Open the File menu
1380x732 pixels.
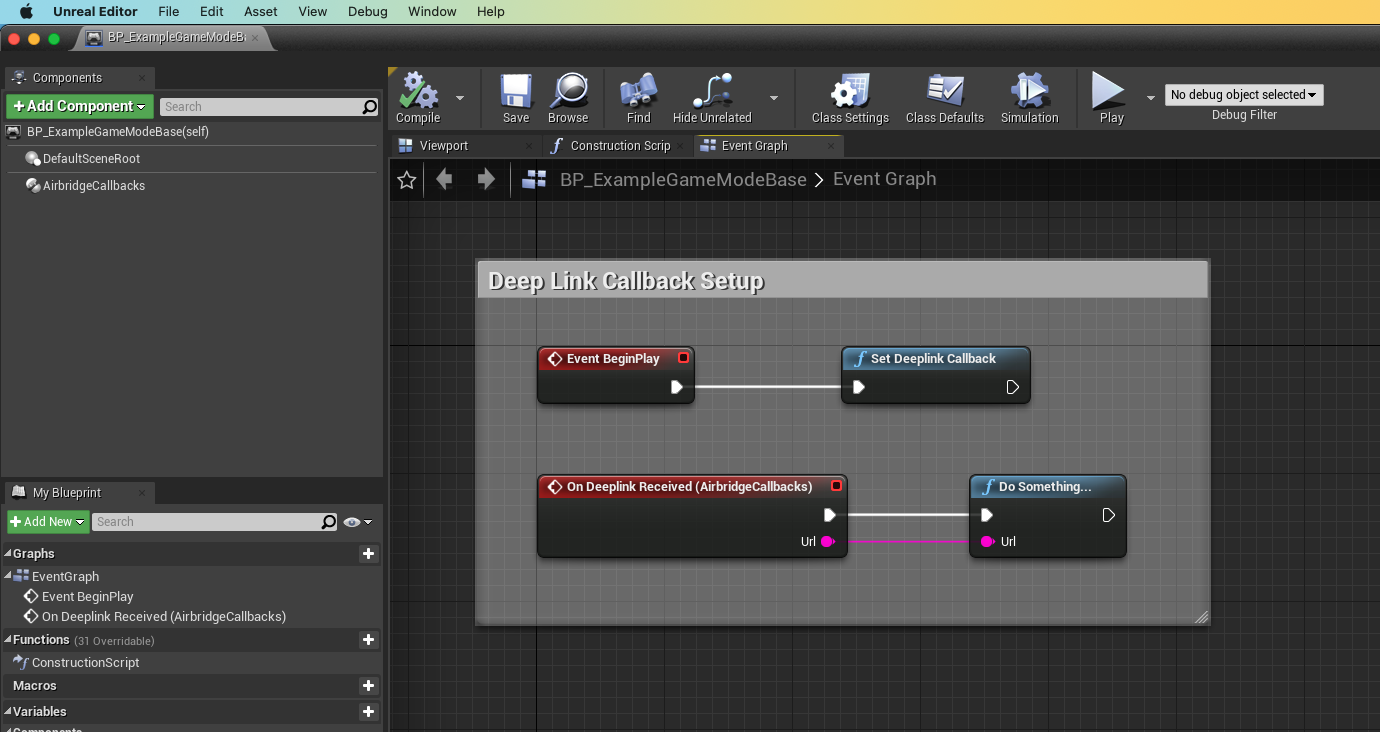tap(169, 12)
